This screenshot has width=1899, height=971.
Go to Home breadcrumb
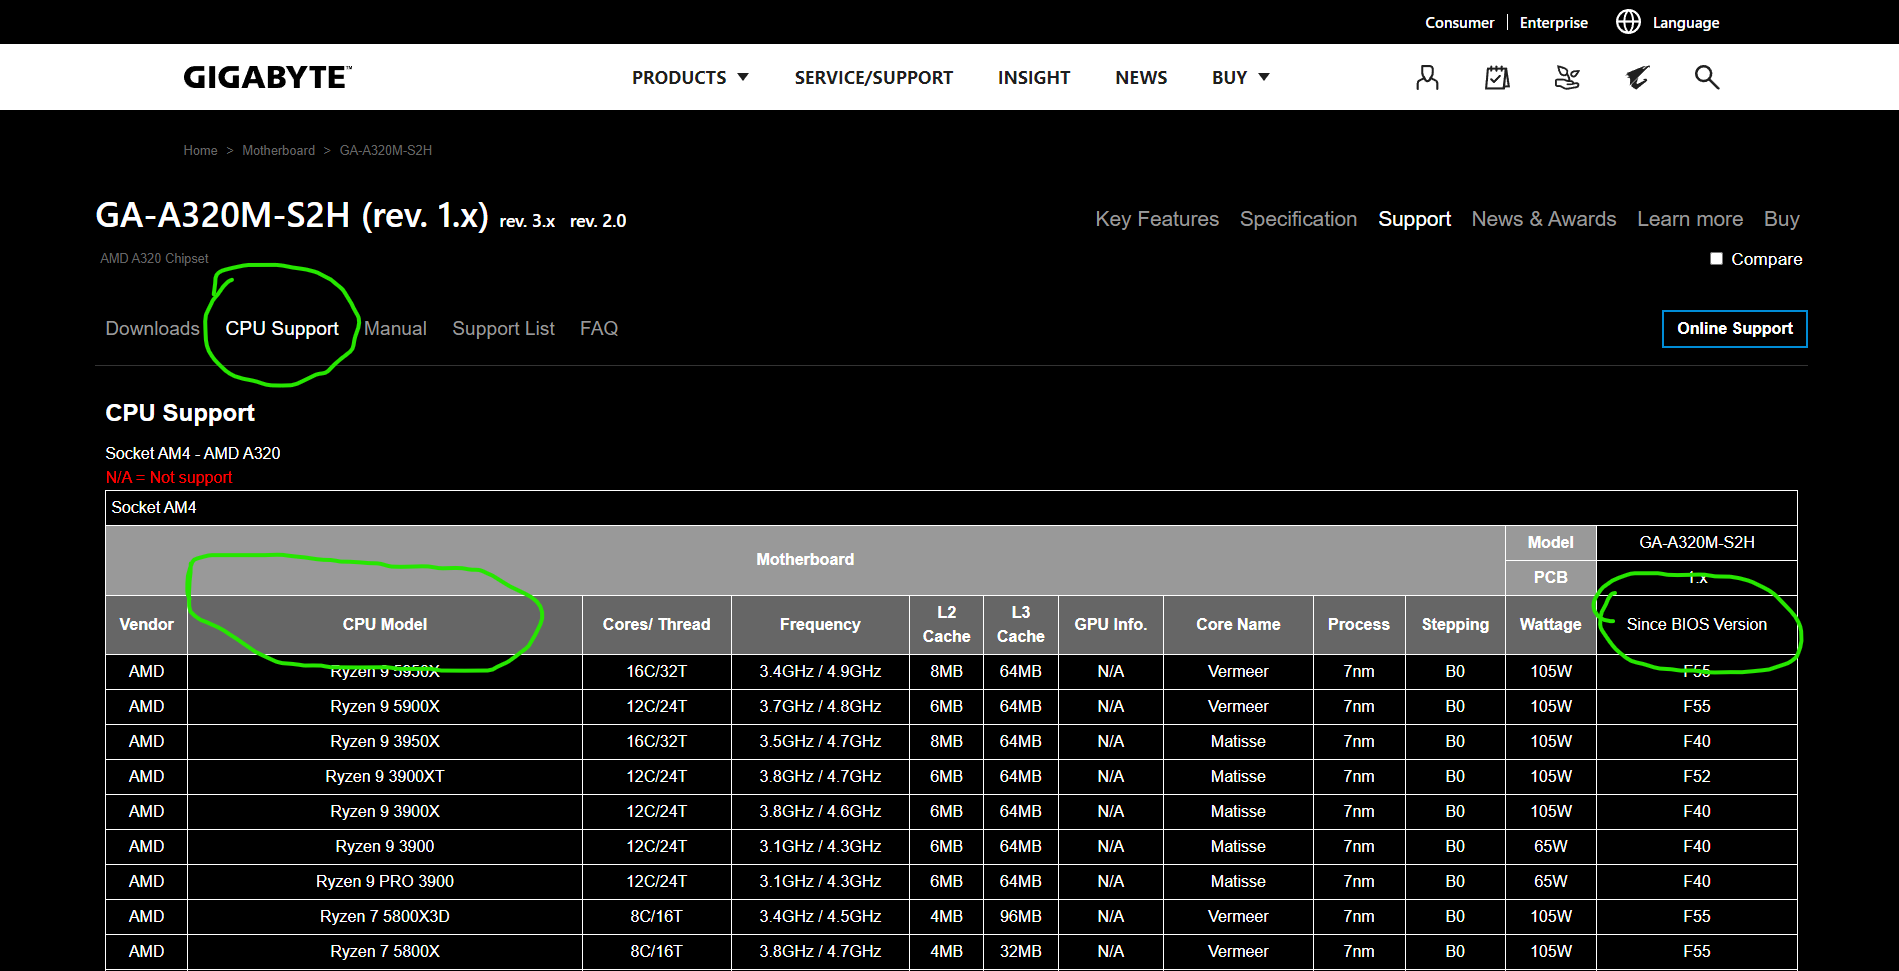200,150
